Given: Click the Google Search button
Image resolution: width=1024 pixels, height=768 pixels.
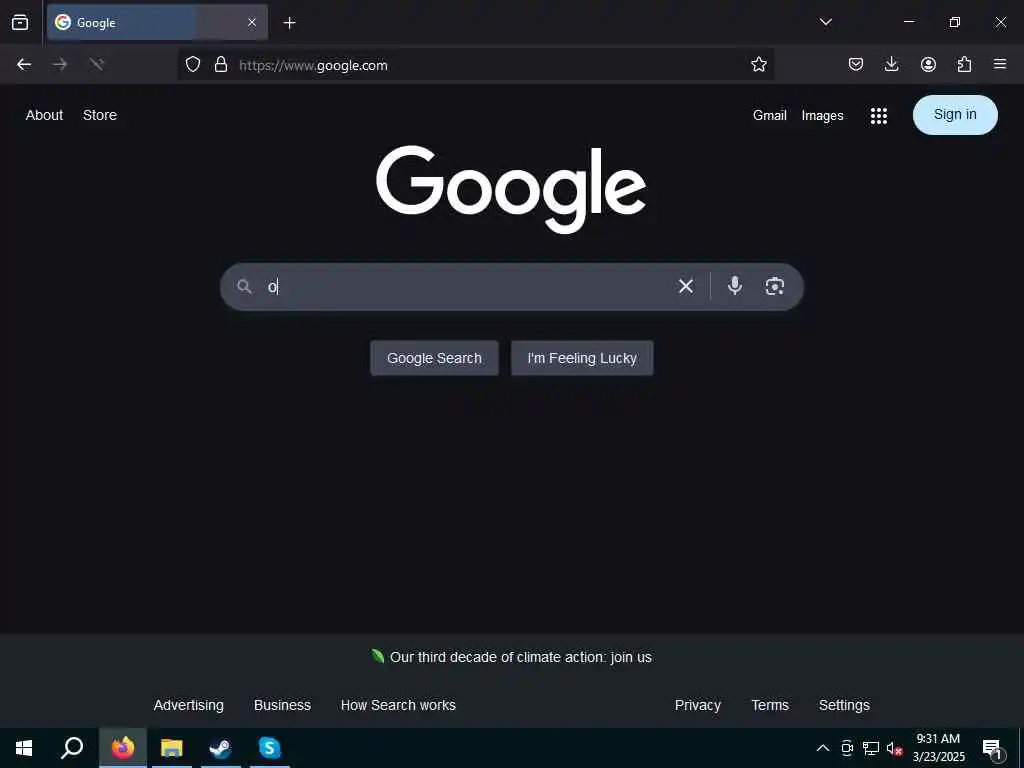Looking at the screenshot, I should 434,358.
